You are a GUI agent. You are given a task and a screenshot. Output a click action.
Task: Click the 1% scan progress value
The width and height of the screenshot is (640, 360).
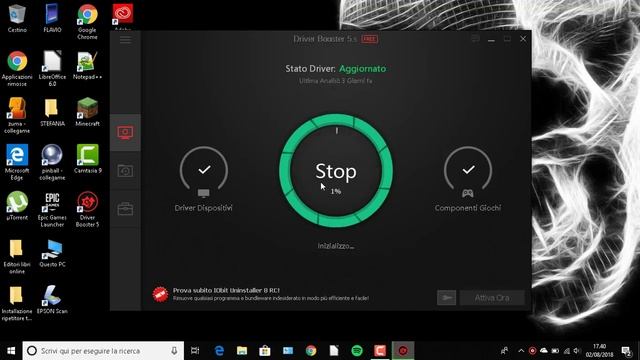(x=336, y=191)
